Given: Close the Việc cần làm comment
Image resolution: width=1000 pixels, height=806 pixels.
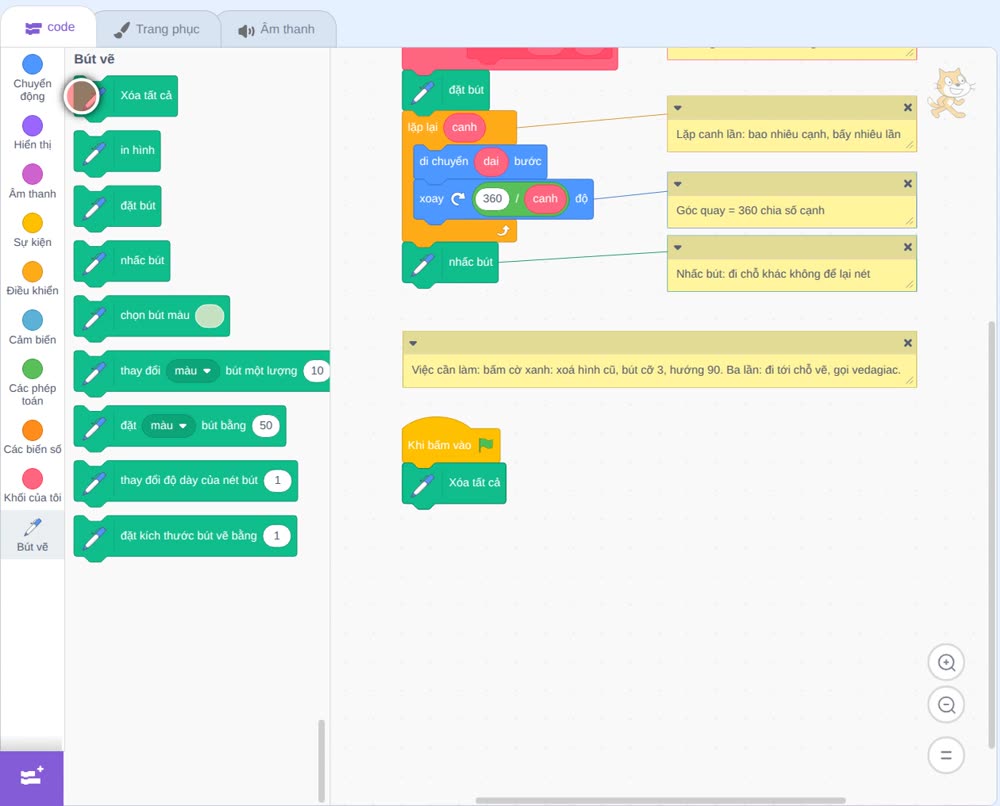Looking at the screenshot, I should tap(908, 343).
